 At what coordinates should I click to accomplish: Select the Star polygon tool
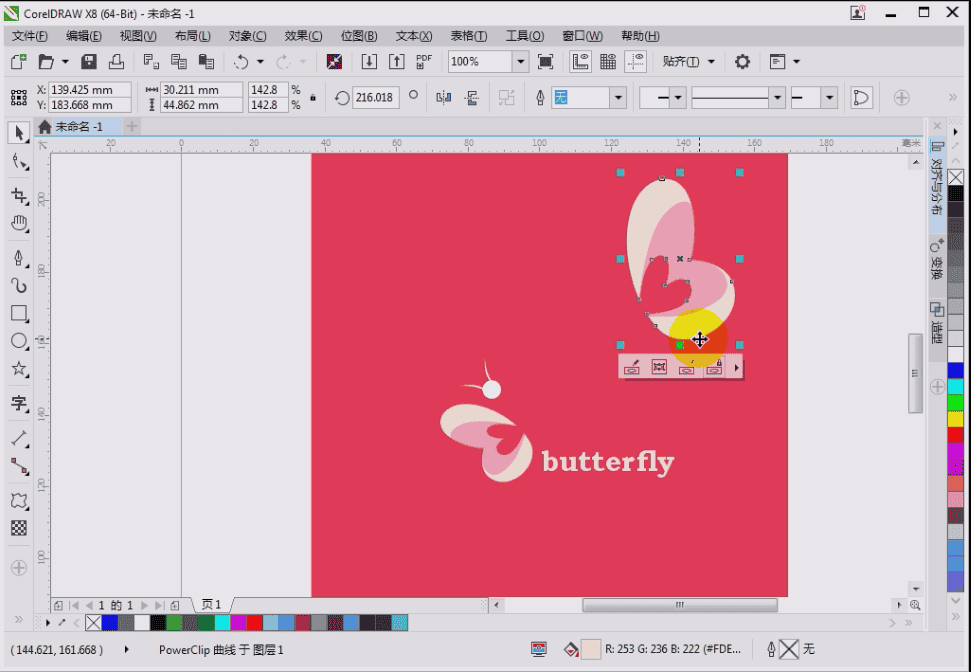point(19,369)
